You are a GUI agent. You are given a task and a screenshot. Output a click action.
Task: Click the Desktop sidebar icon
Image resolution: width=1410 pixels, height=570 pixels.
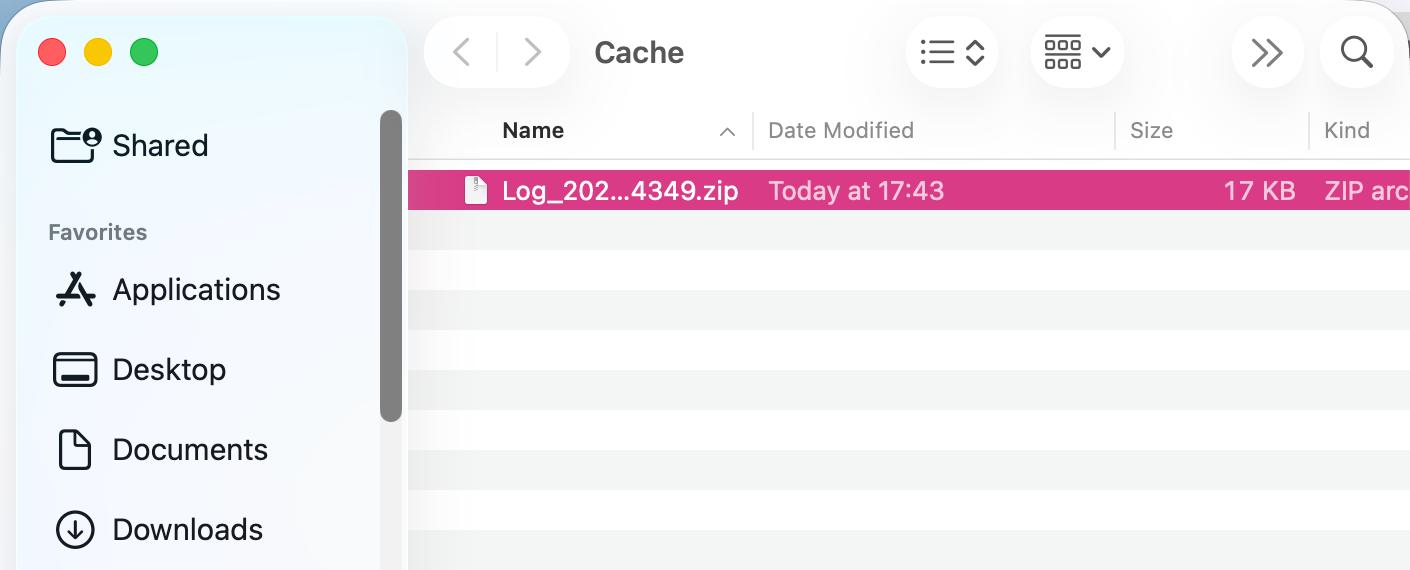[x=75, y=370]
